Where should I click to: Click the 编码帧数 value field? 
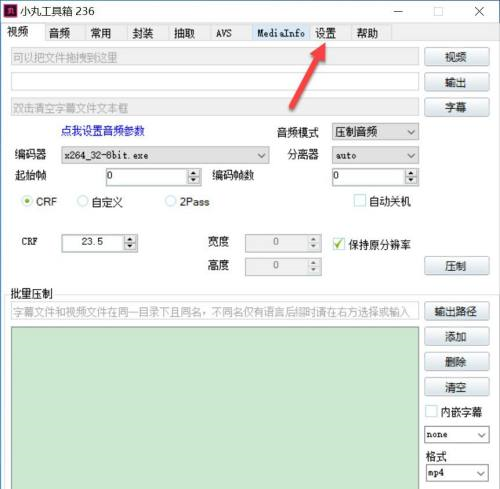(369, 177)
